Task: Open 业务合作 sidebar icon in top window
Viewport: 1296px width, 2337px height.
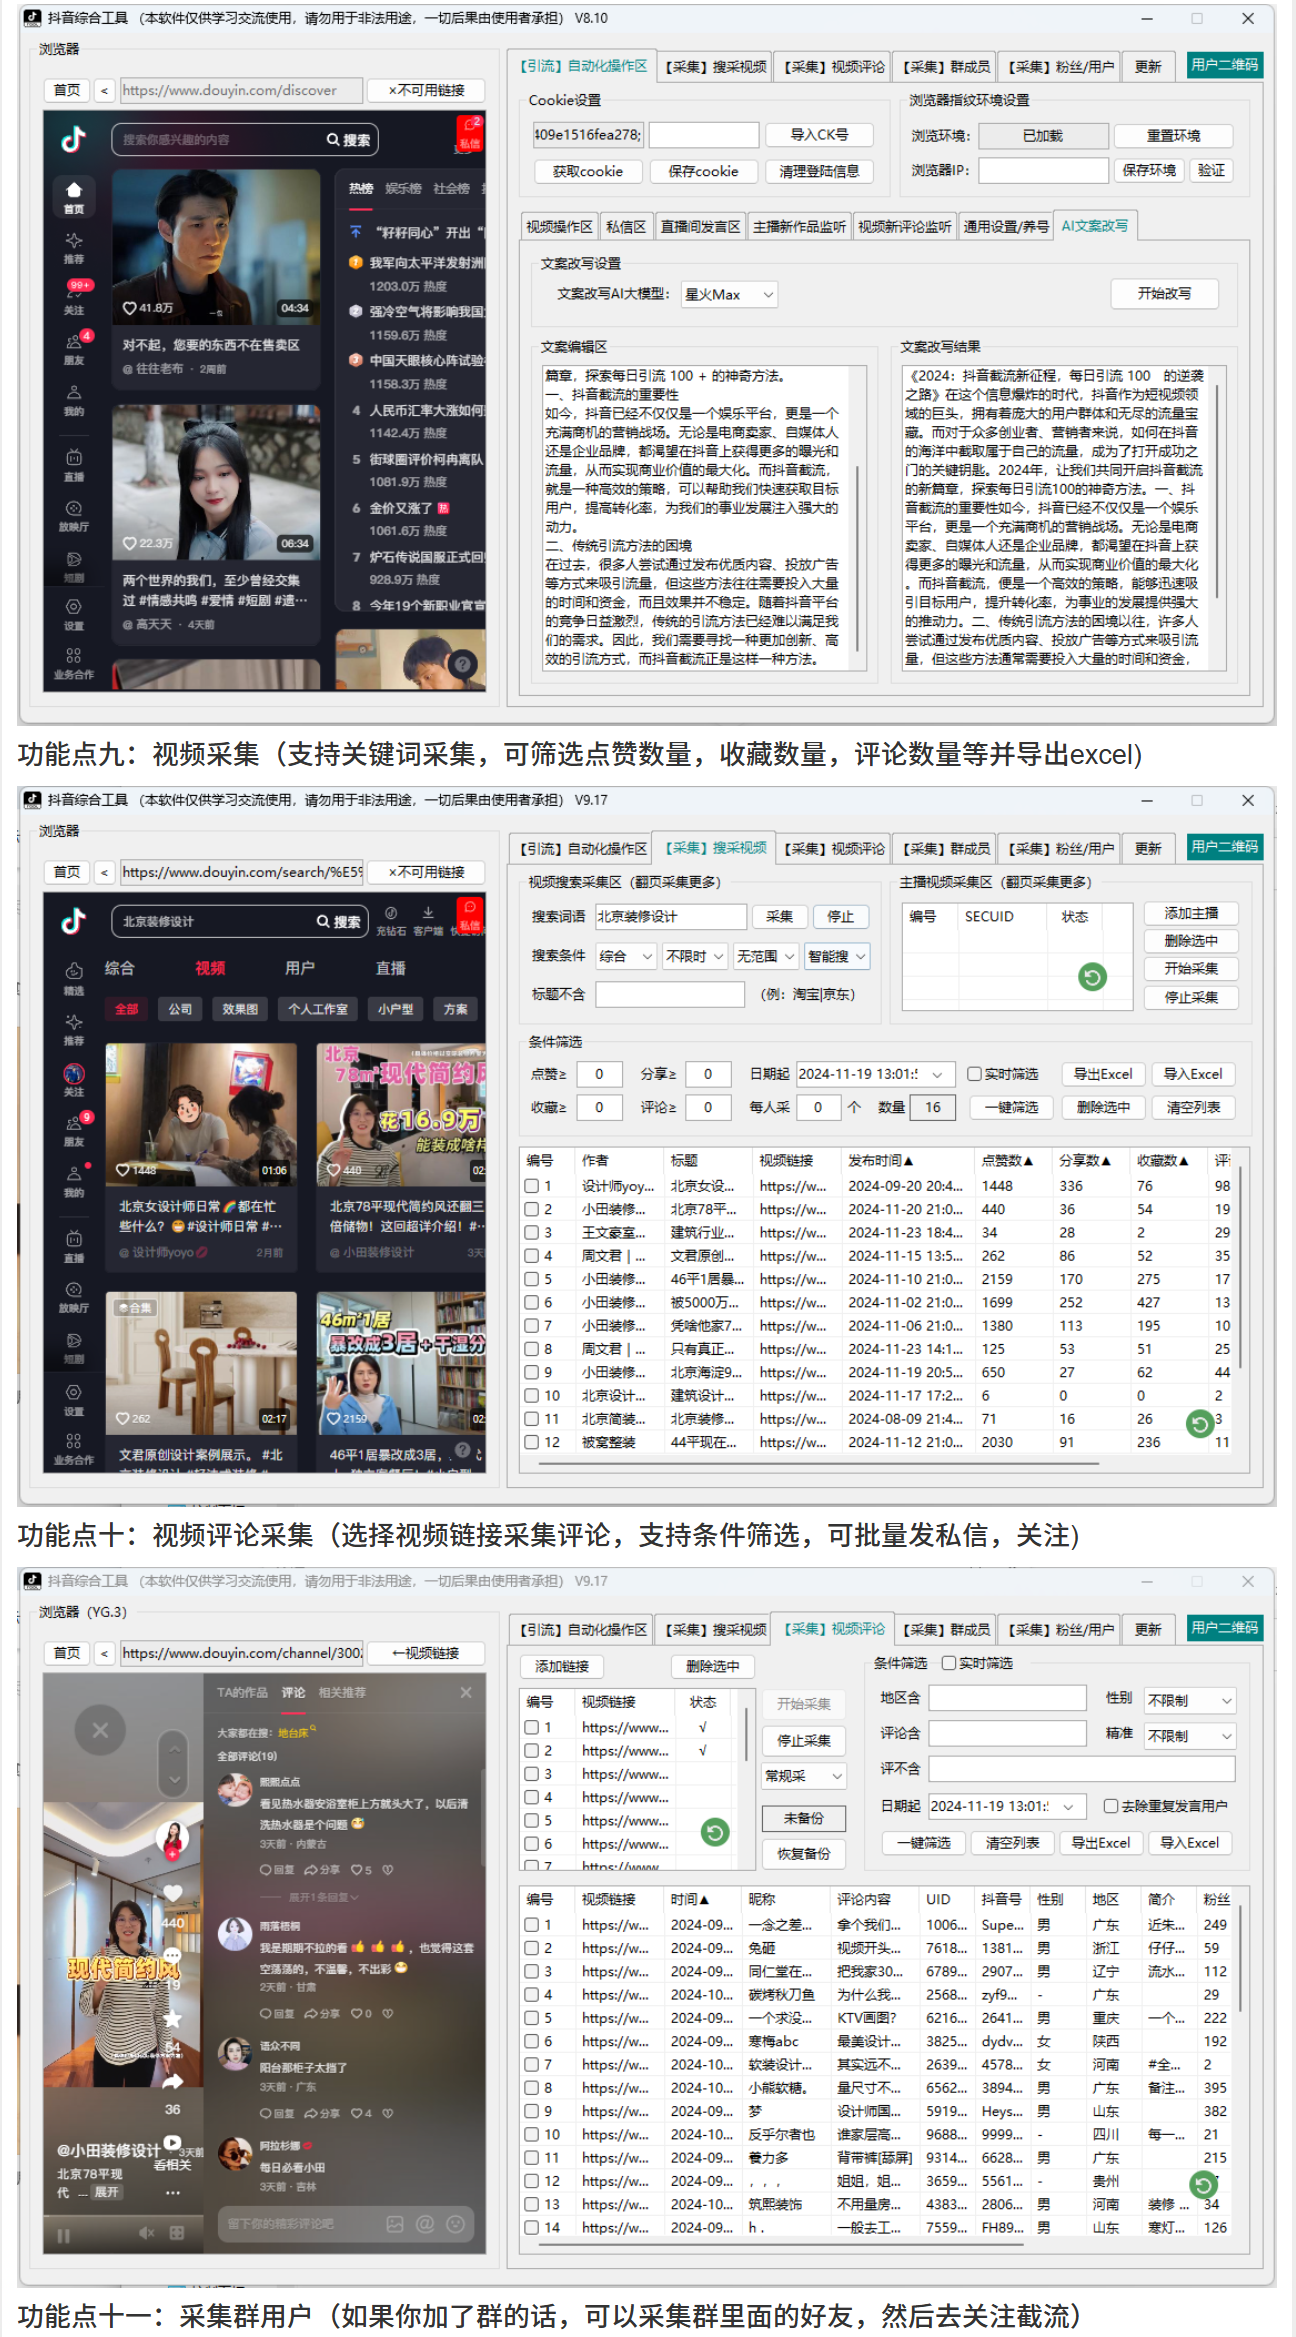Action: point(74,663)
